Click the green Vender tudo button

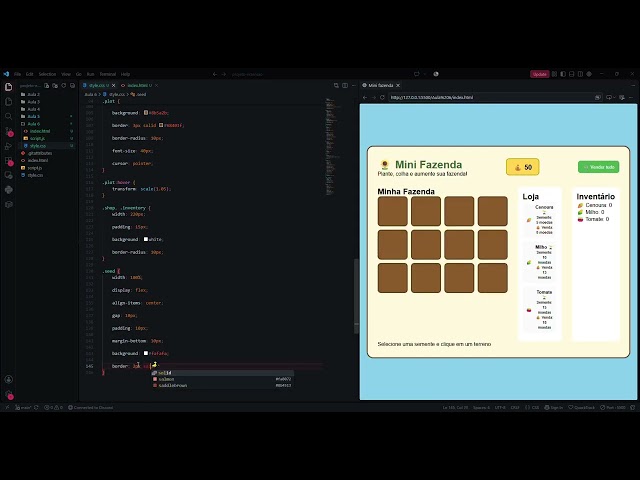[x=598, y=167]
